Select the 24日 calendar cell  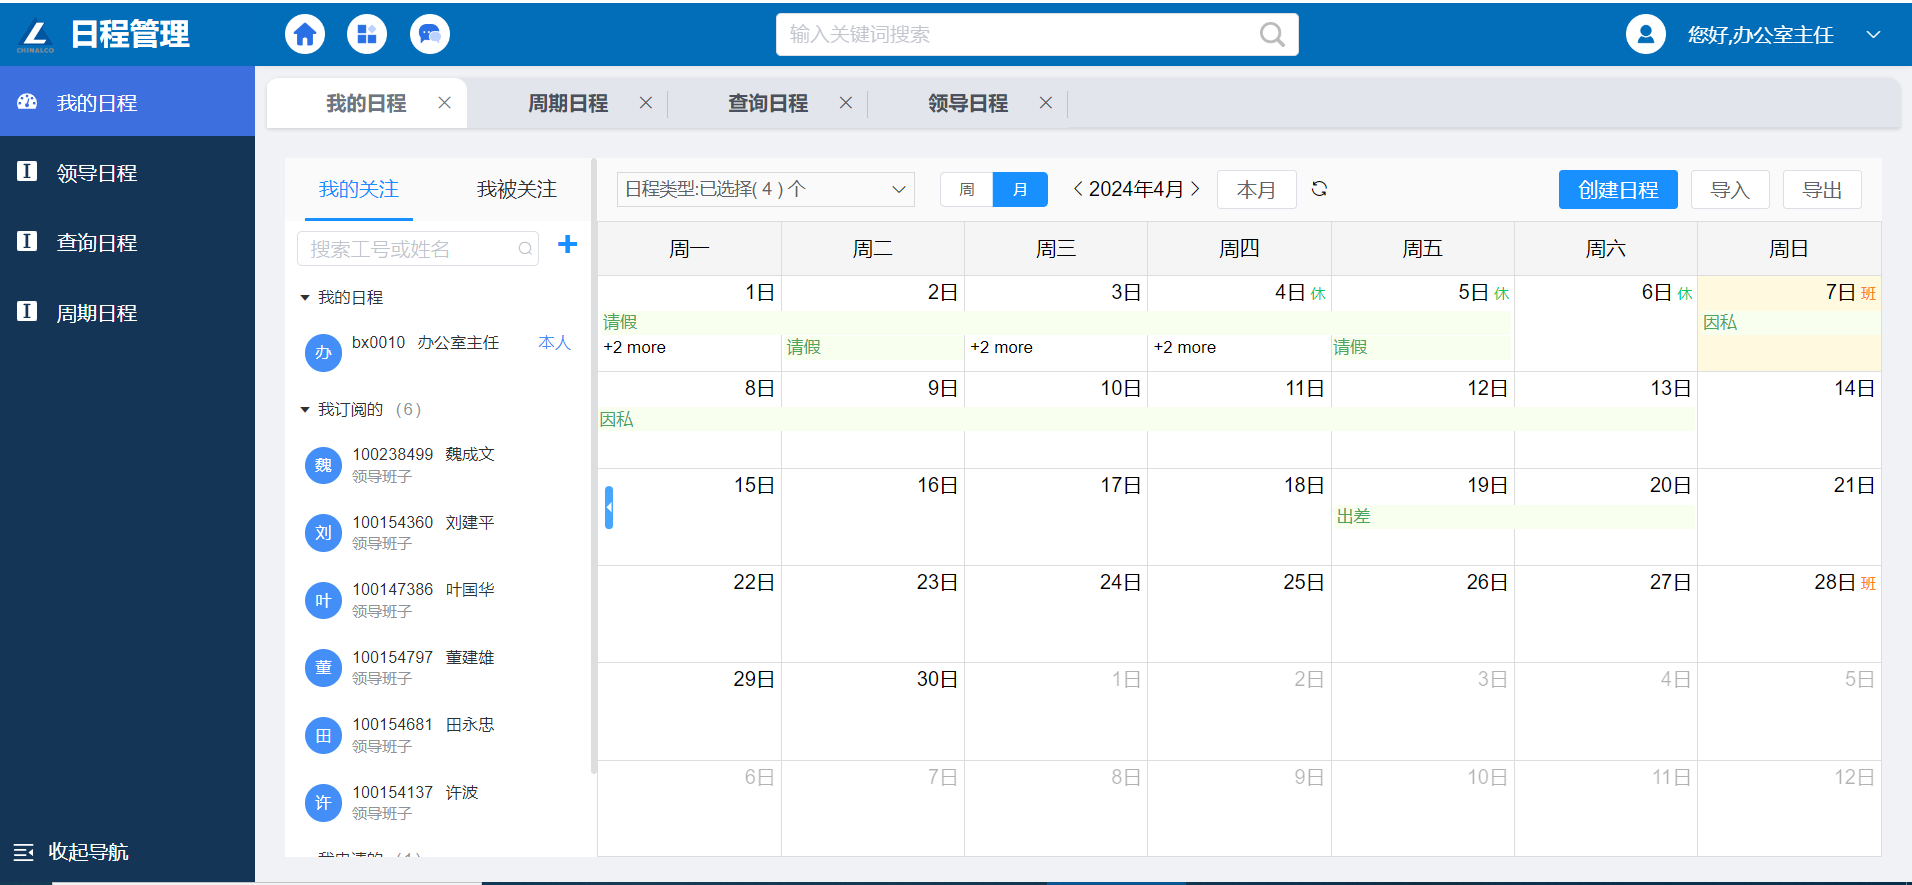1056,614
